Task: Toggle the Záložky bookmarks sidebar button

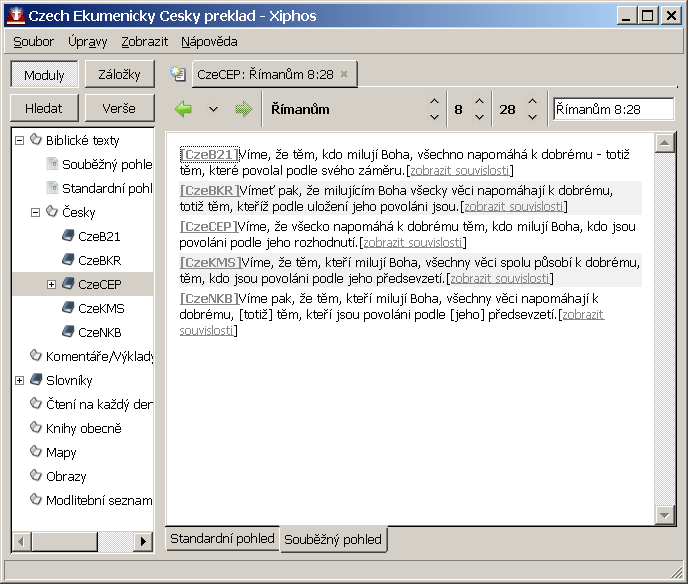Action: (119, 74)
